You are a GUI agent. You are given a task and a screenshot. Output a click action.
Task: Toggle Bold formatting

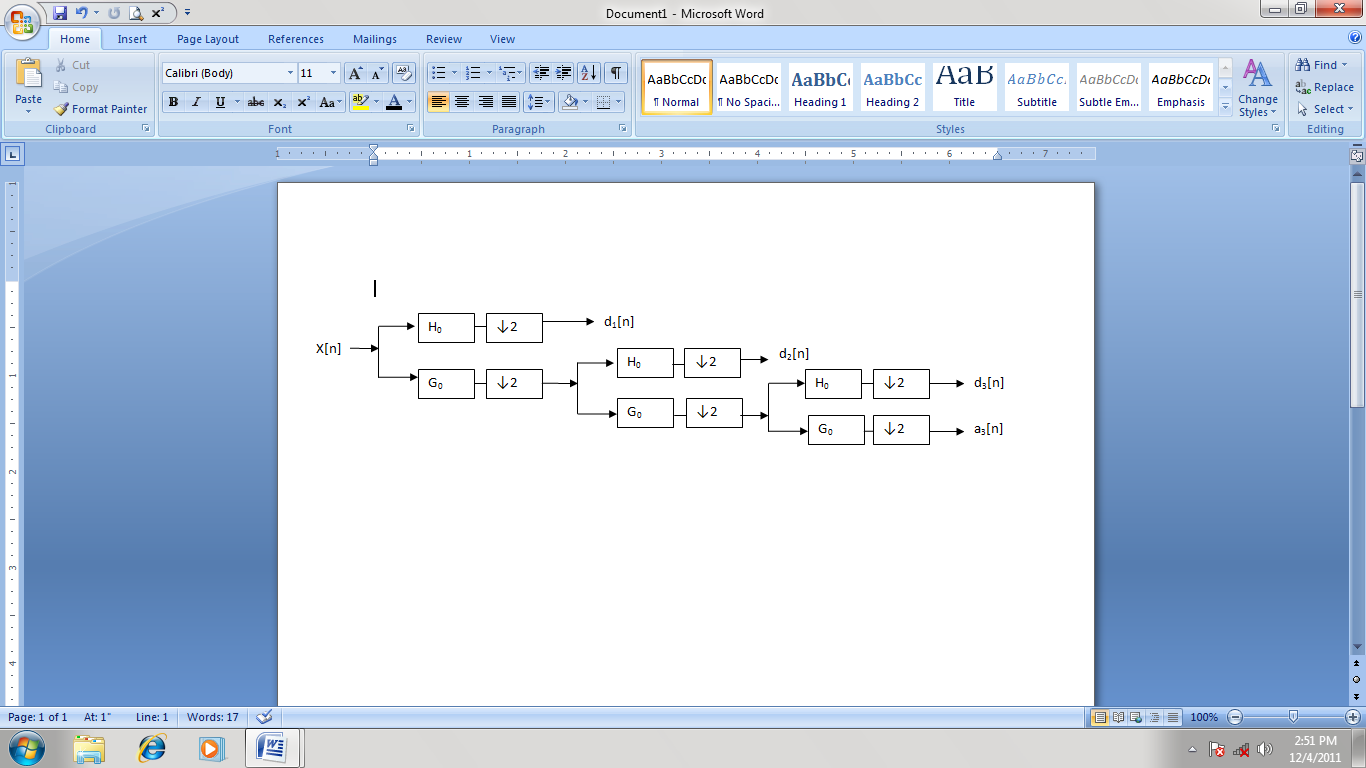pyautogui.click(x=174, y=102)
